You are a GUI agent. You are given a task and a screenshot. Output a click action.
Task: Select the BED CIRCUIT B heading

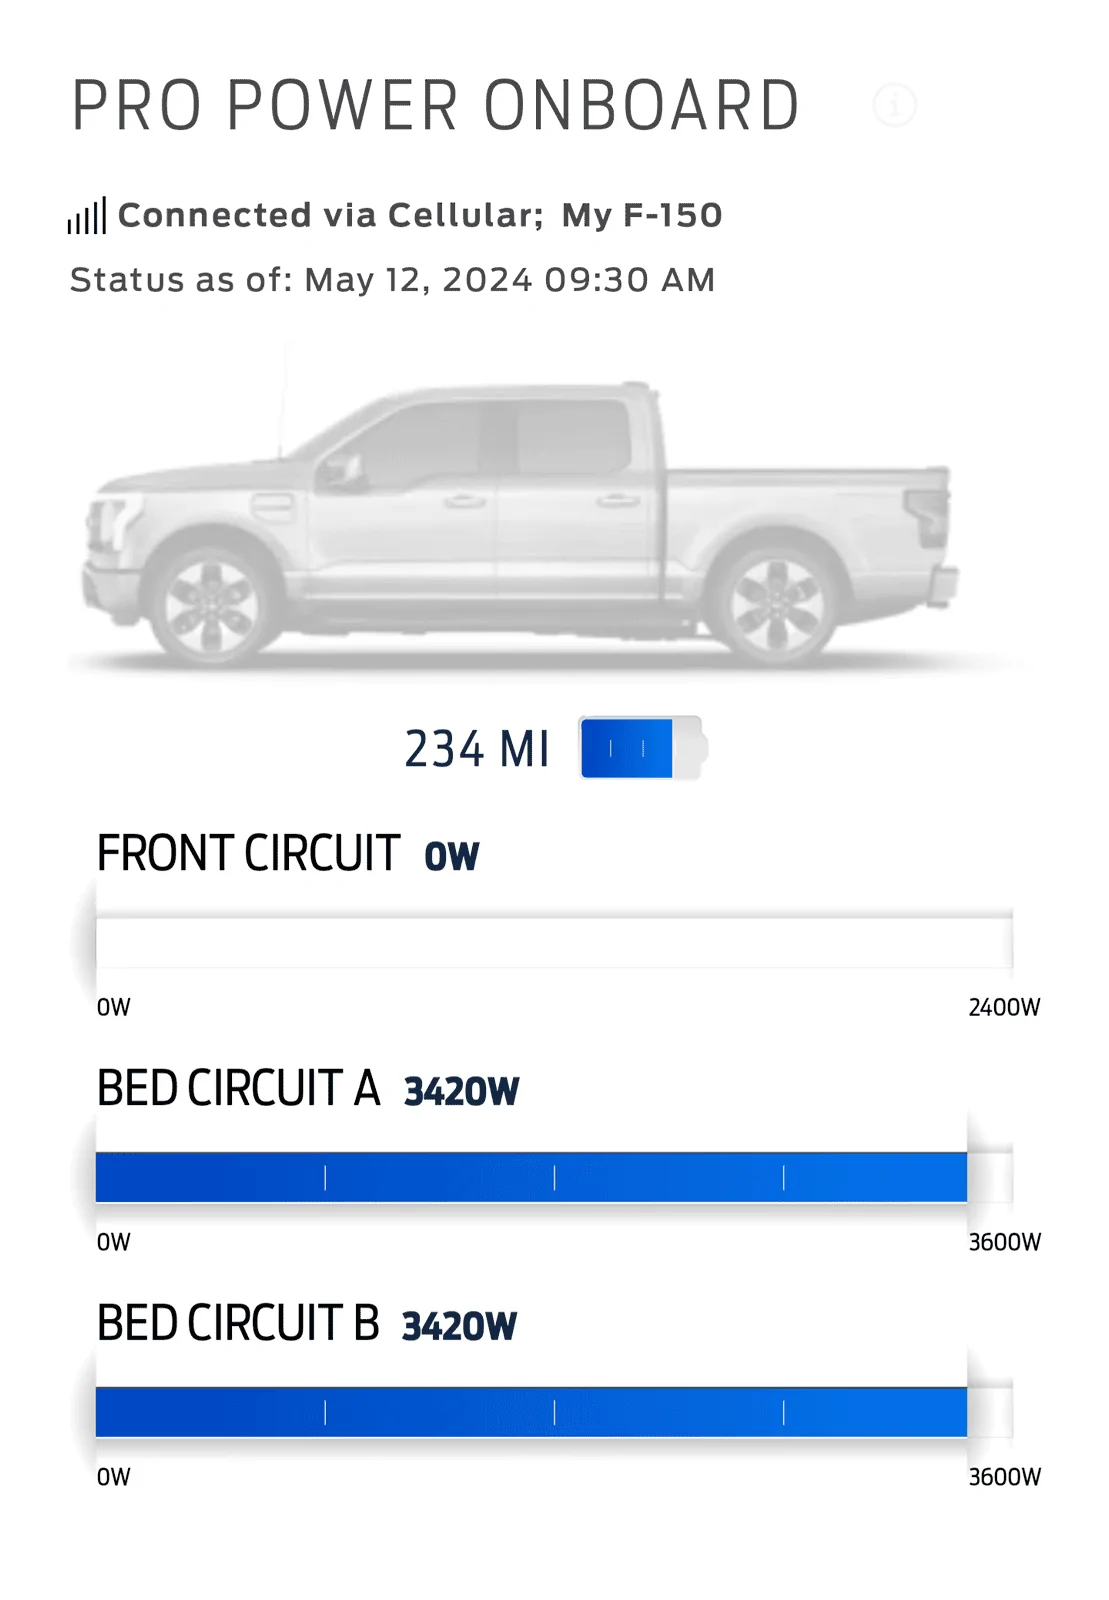[x=238, y=1324]
